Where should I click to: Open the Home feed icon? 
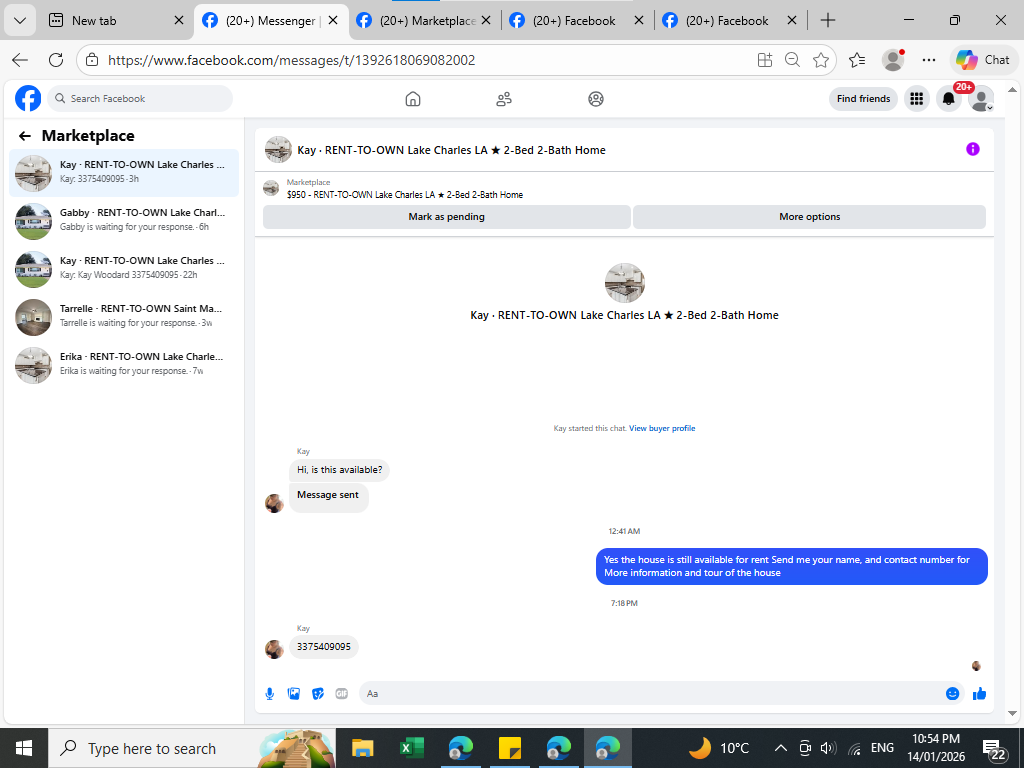click(413, 99)
